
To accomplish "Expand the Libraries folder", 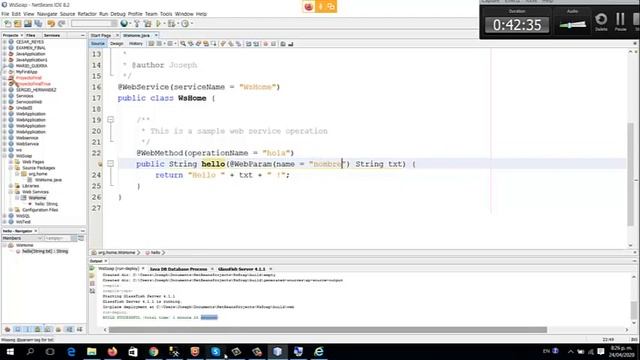I will coord(11,186).
